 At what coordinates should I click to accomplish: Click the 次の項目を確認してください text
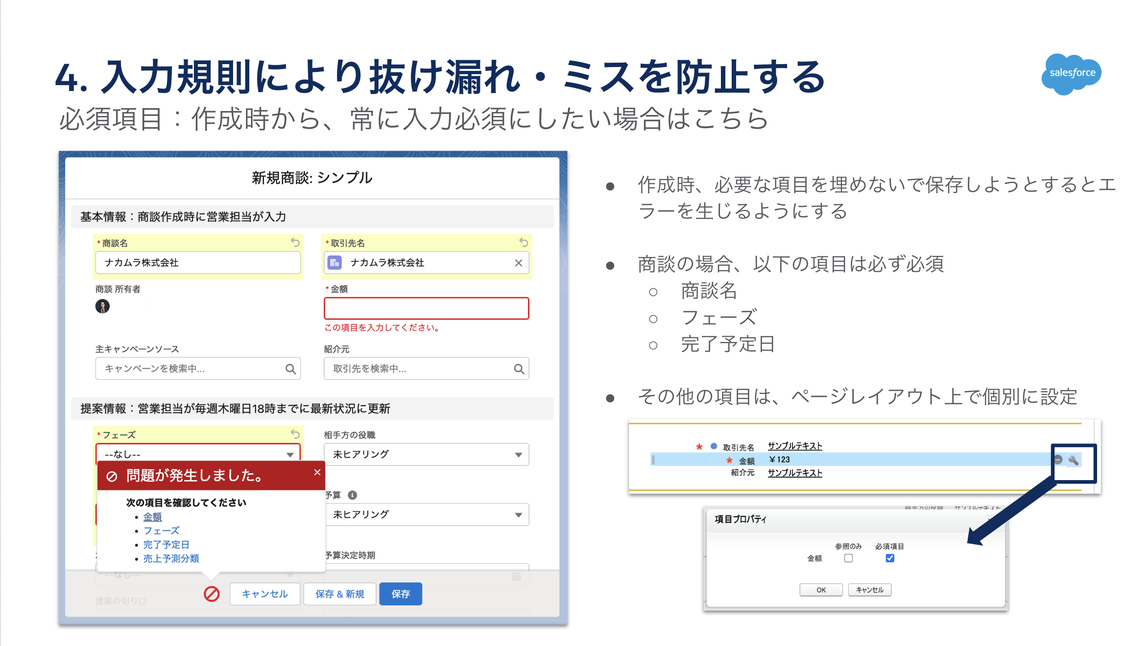point(186,503)
